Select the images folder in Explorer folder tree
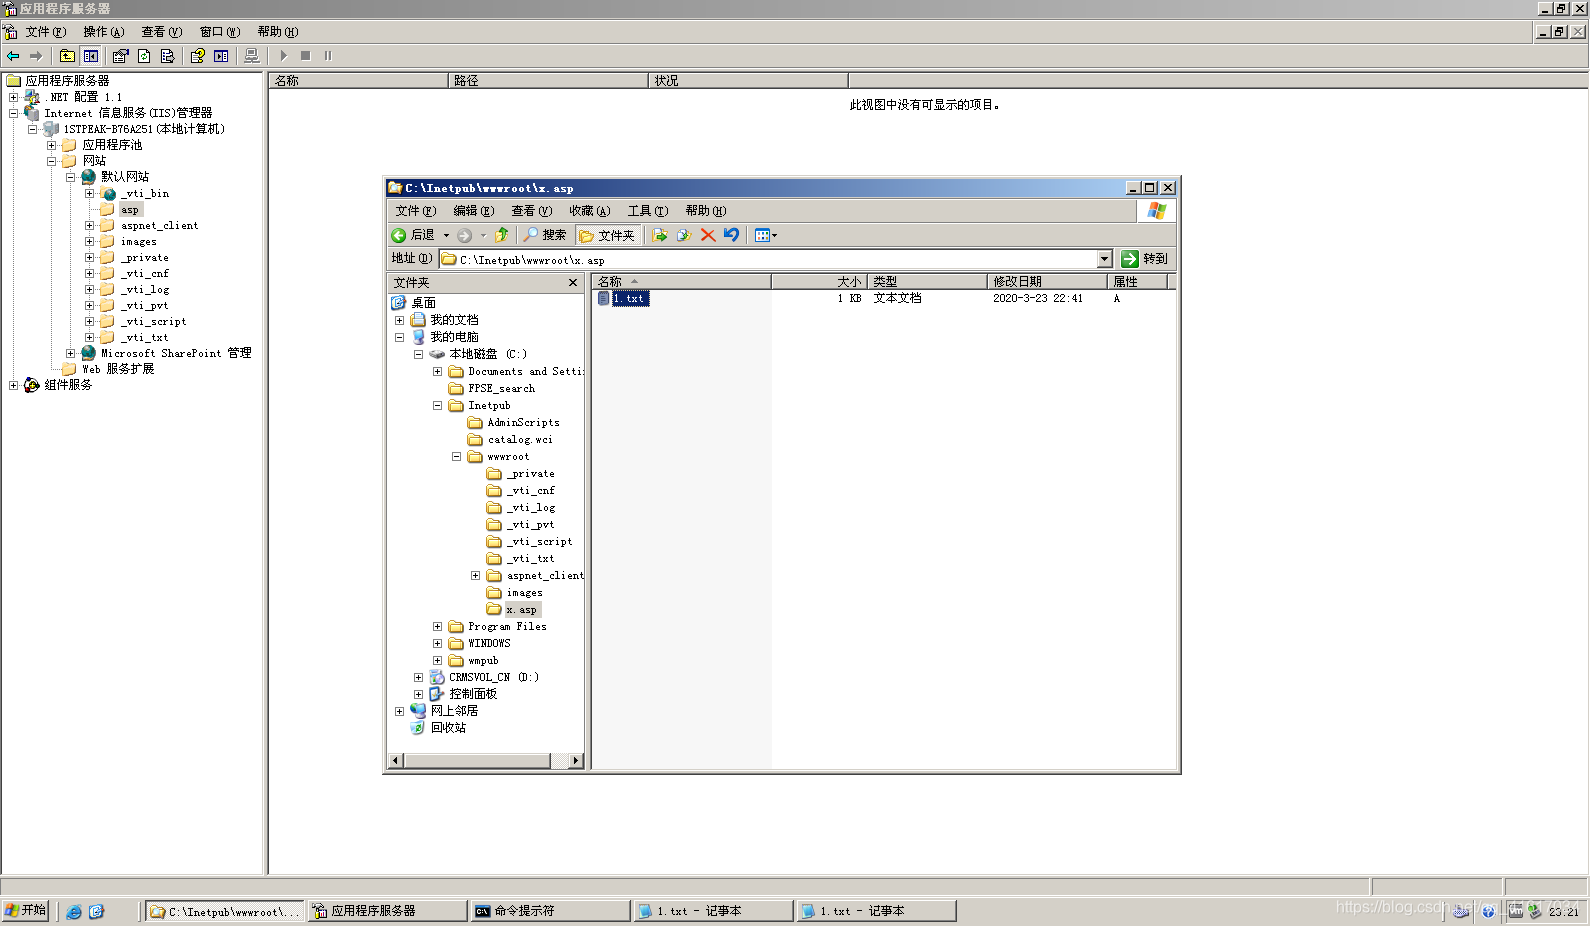The image size is (1590, 926). [524, 592]
